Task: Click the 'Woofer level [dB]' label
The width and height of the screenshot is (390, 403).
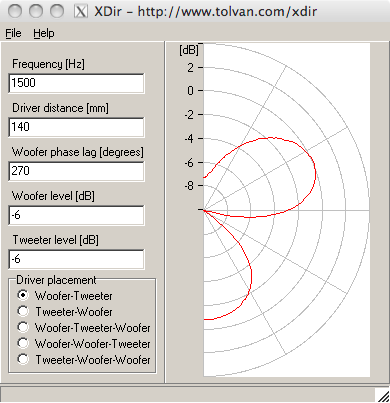Action: [53, 196]
